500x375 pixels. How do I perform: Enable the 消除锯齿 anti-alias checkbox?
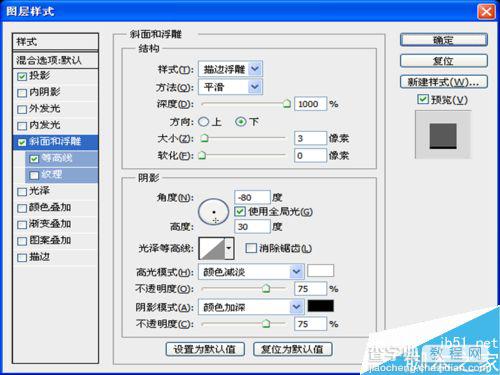(251, 248)
